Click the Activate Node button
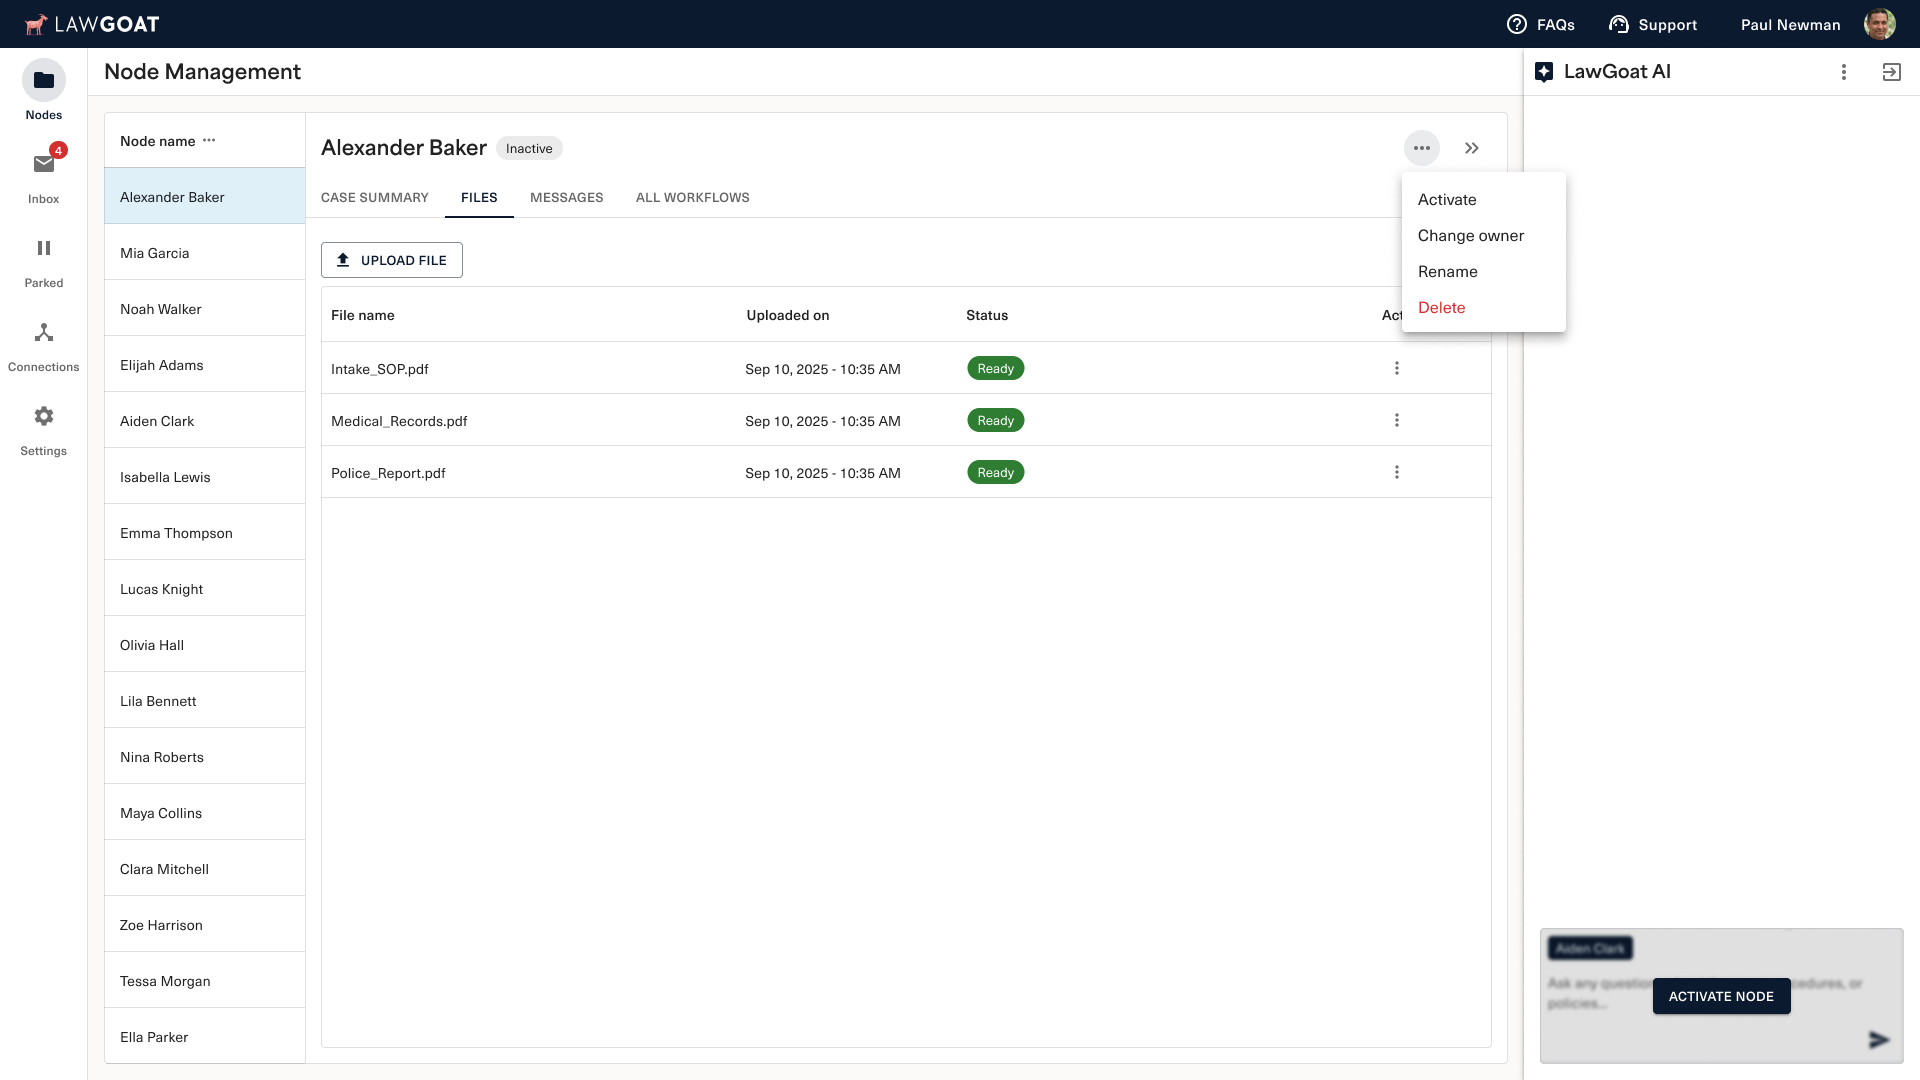1920x1080 pixels. click(x=1721, y=997)
